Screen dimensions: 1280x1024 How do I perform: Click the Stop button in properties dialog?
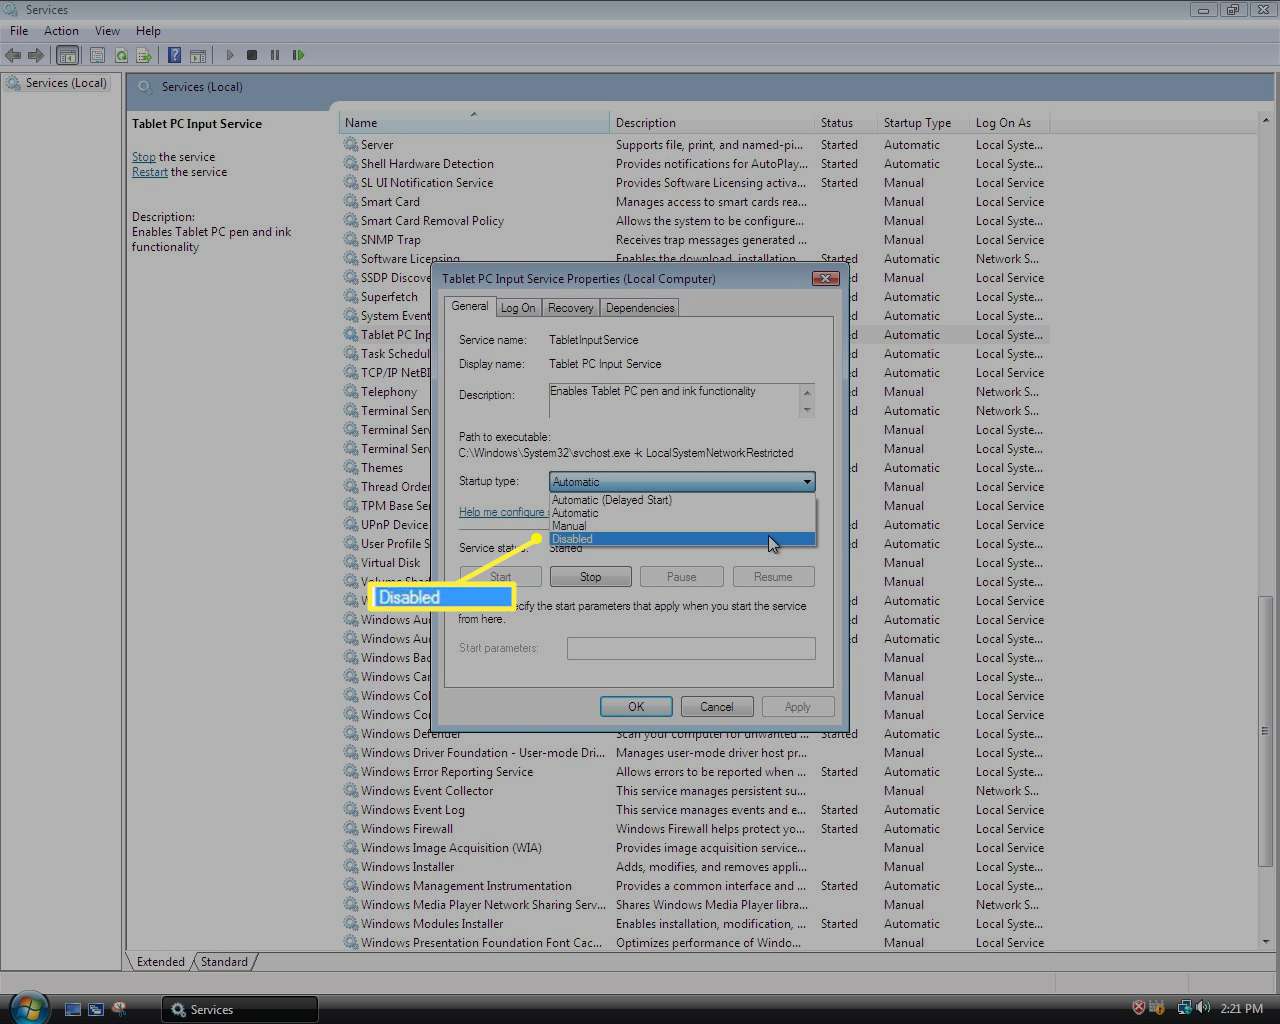point(591,577)
